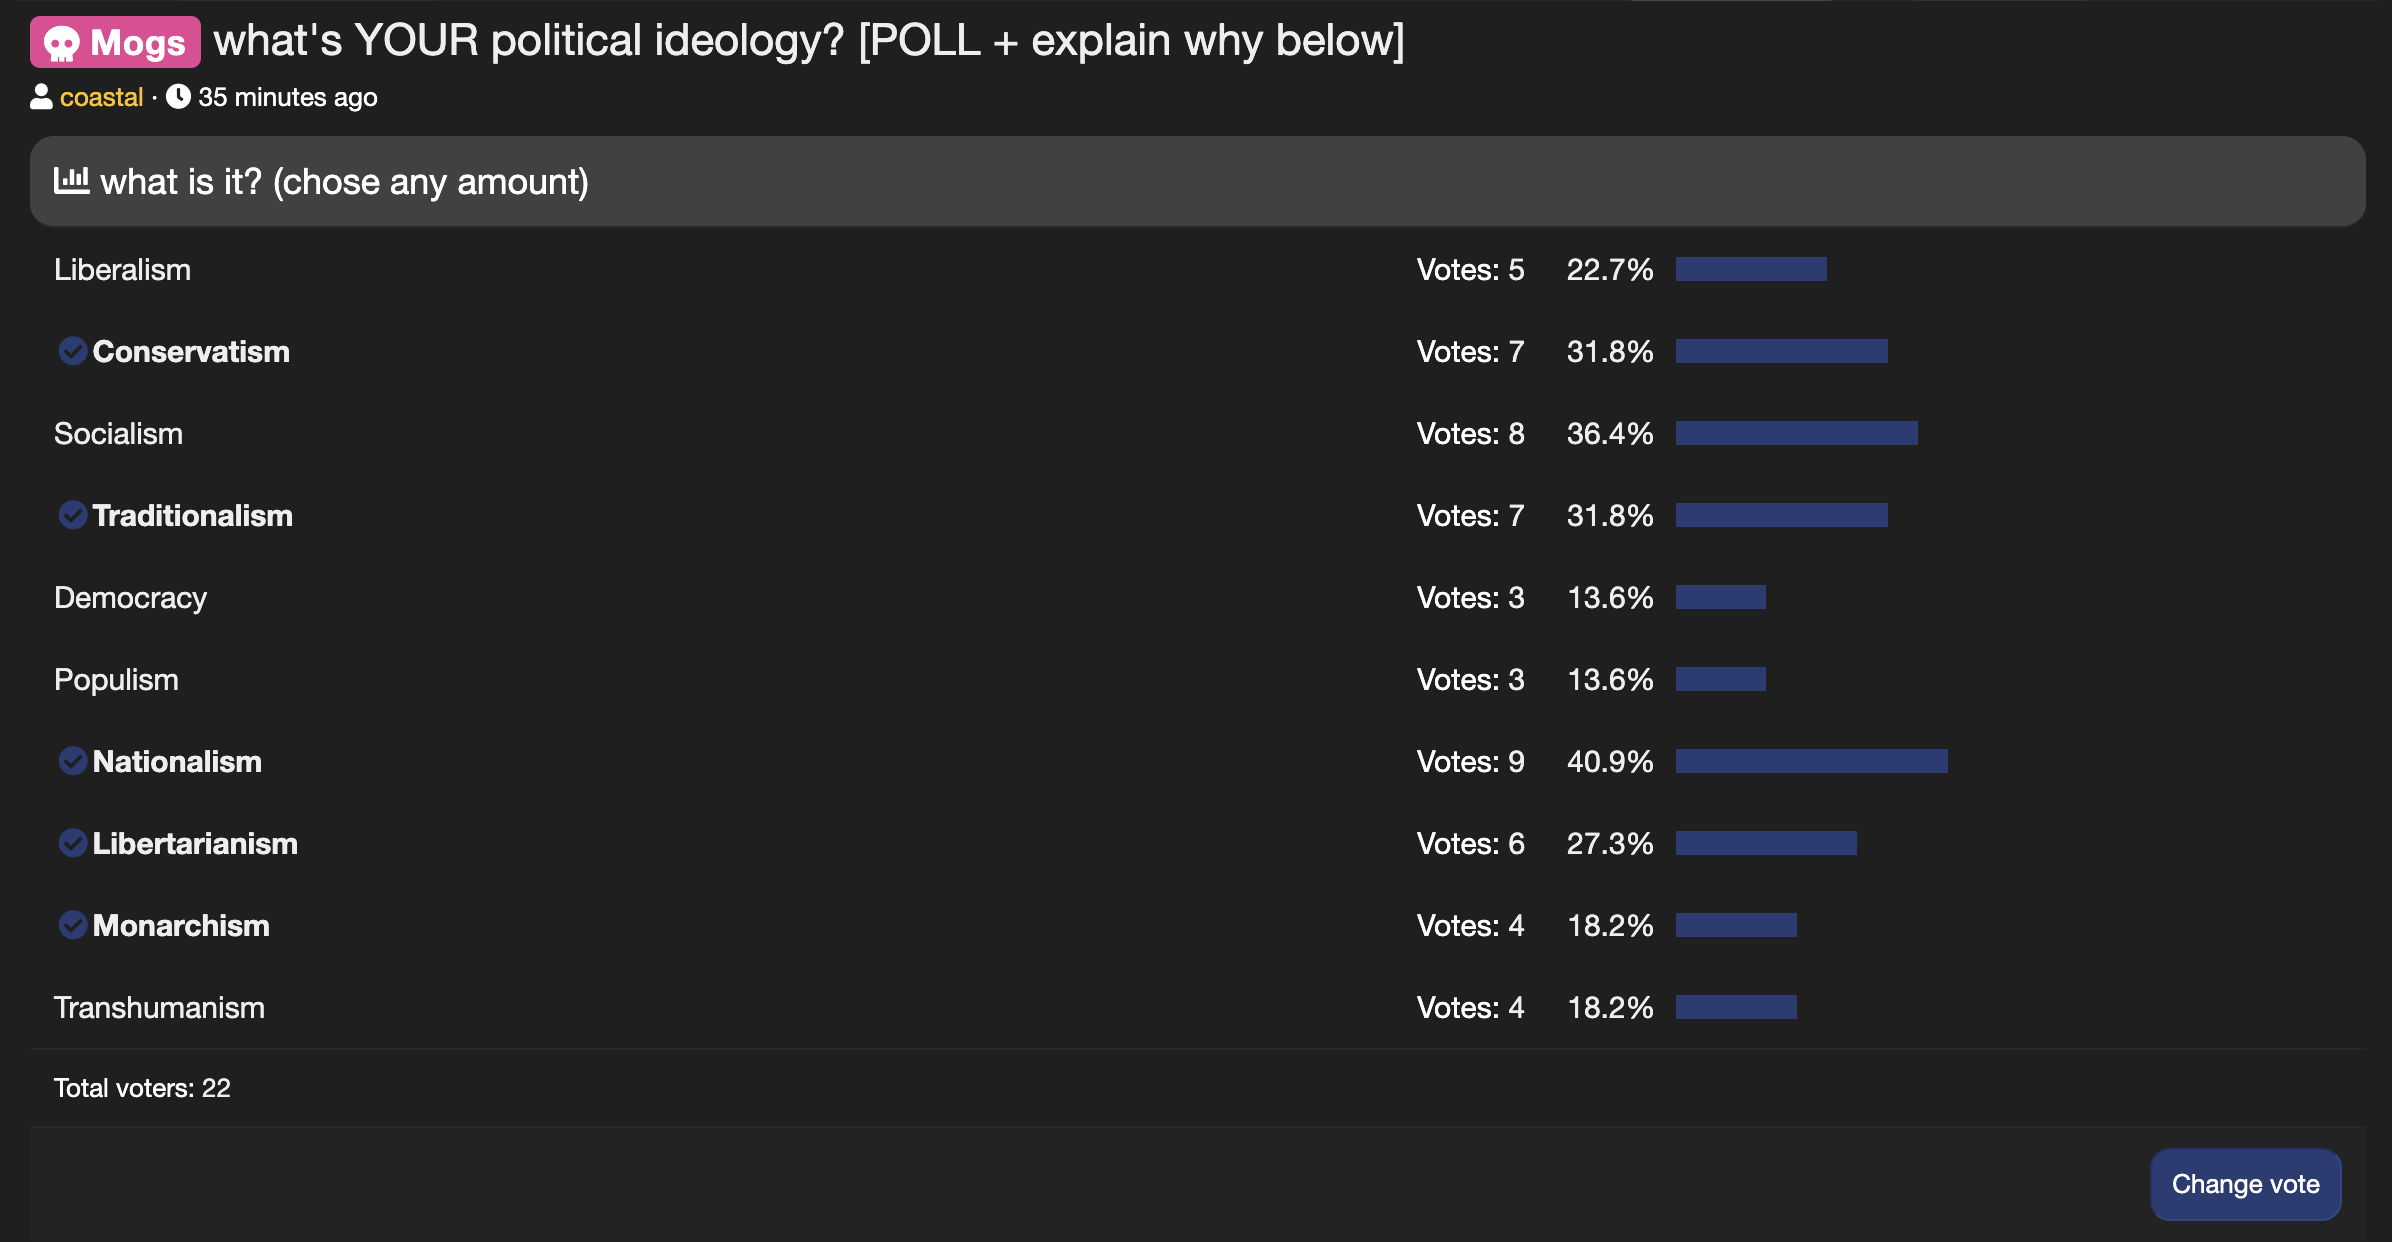
Task: Click the Change vote button
Action: pos(2245,1184)
